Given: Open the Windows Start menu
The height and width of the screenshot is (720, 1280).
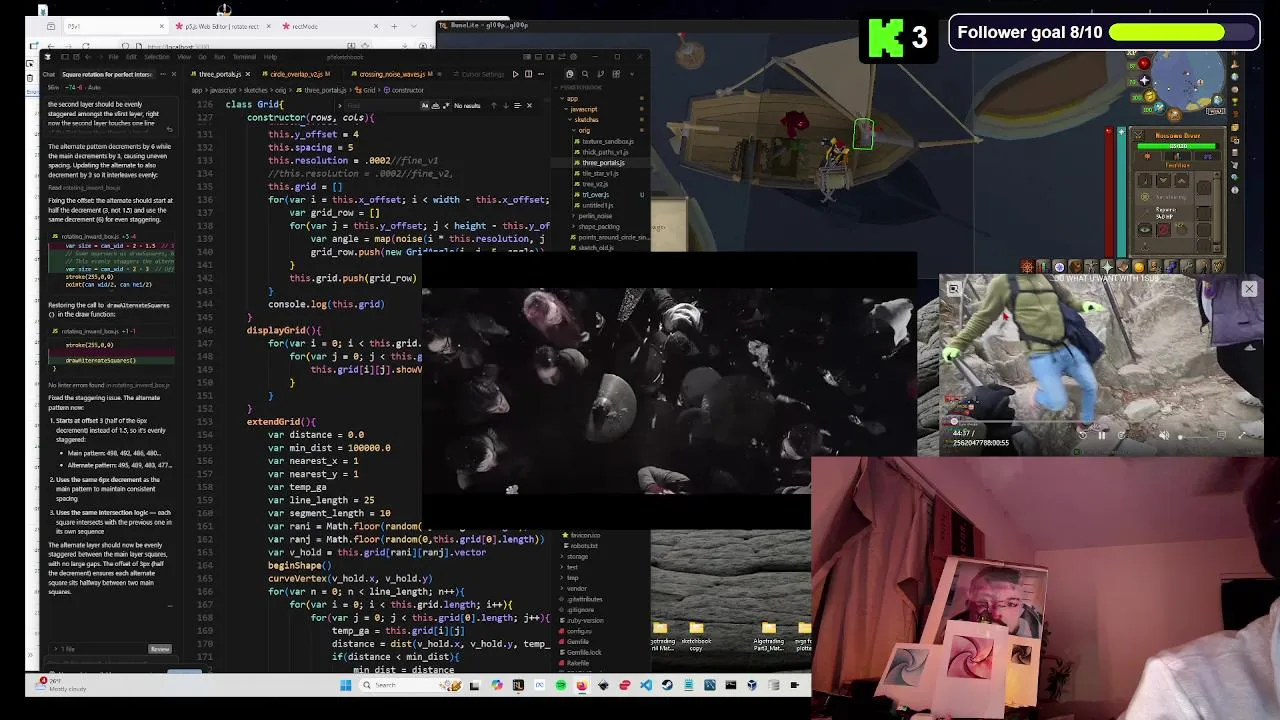Looking at the screenshot, I should (x=346, y=685).
